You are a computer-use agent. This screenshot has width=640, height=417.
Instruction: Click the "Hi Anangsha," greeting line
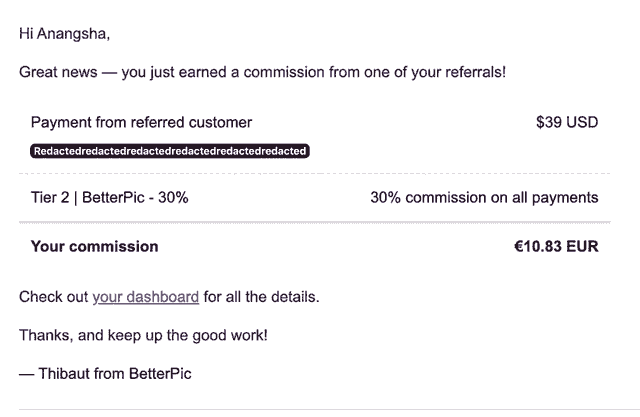coord(64,34)
